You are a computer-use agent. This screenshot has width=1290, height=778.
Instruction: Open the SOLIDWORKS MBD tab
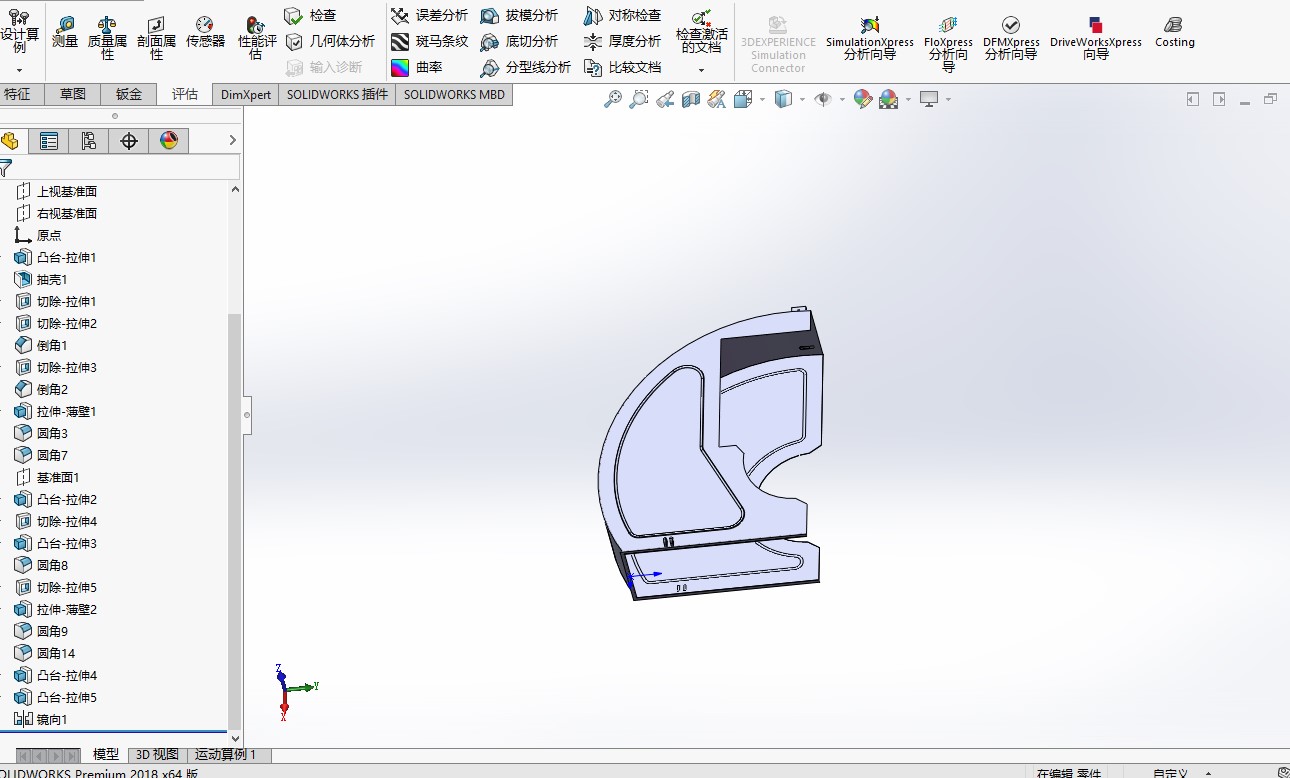tap(455, 94)
